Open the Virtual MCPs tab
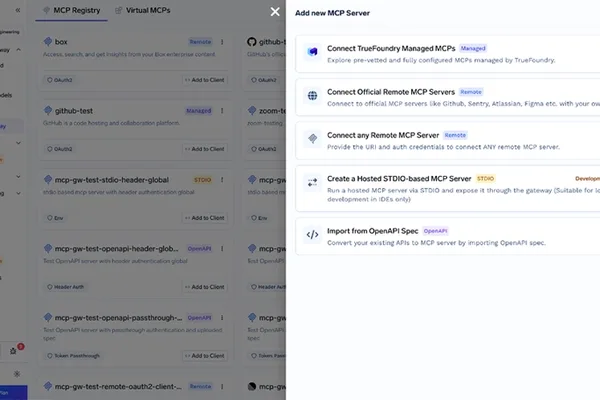 tap(143, 10)
